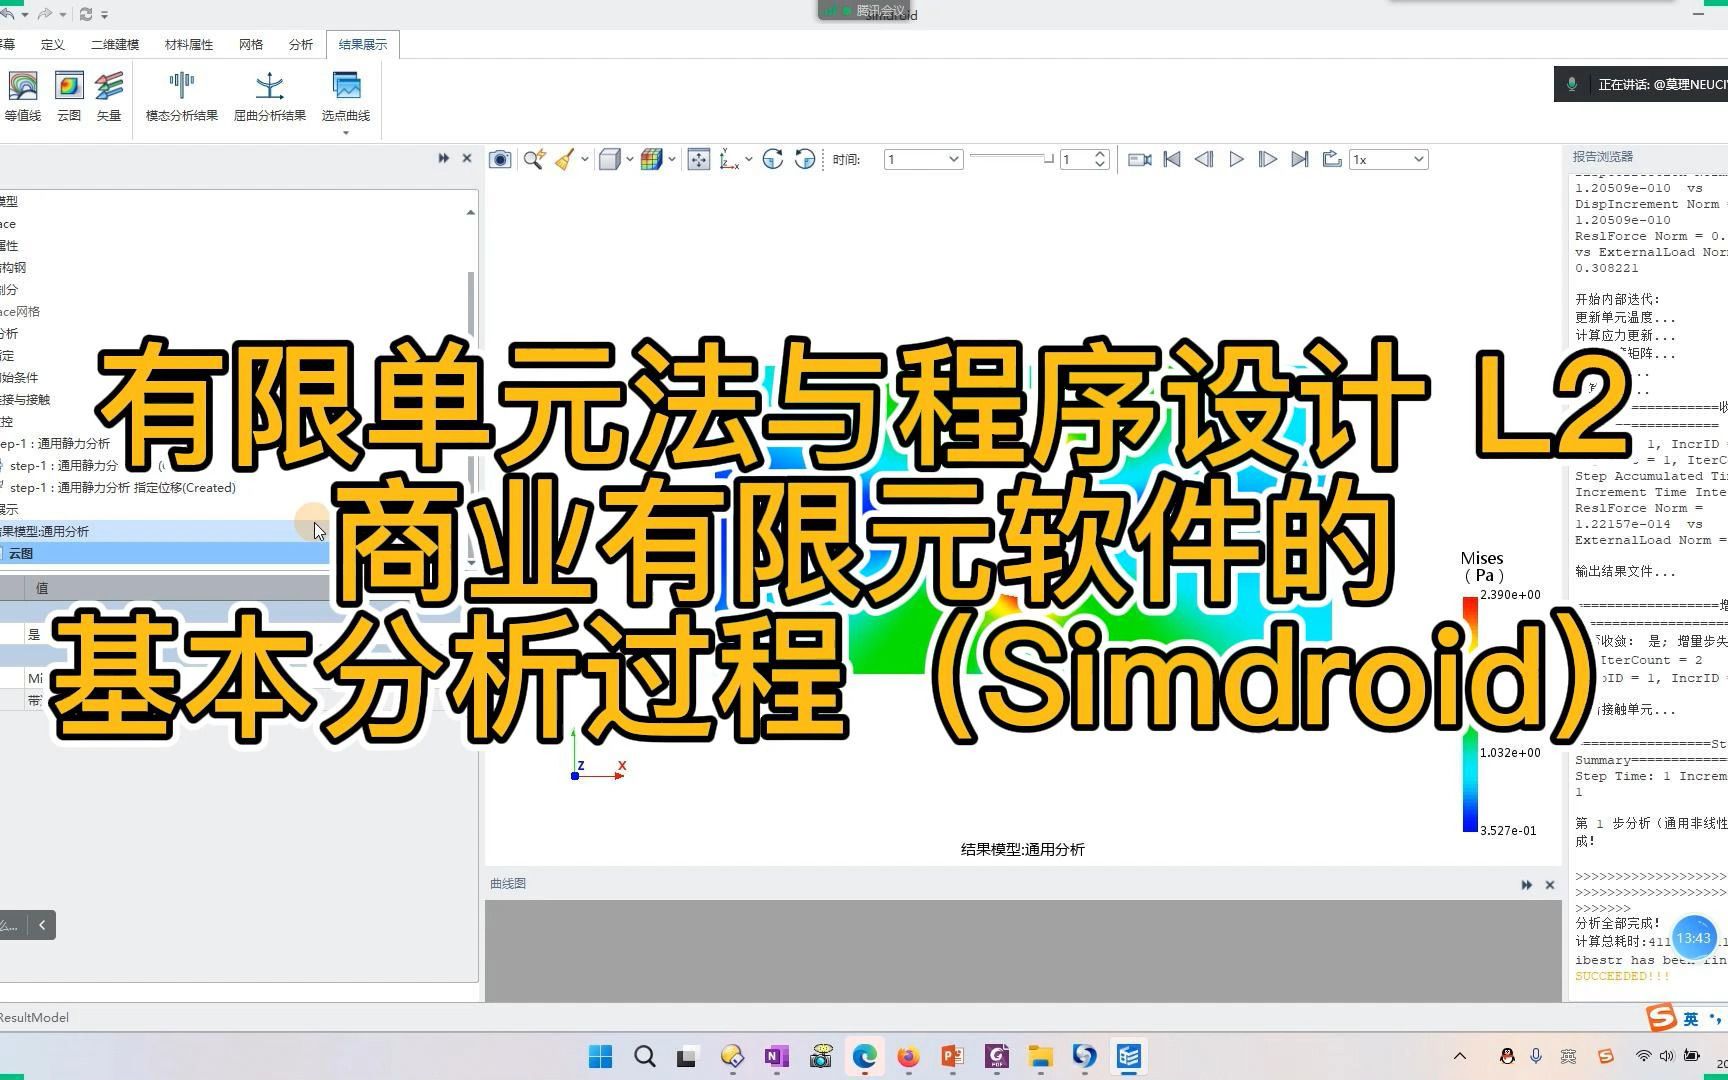Switch to the 定义 ribbon tab
This screenshot has width=1728, height=1080.
click(x=52, y=44)
